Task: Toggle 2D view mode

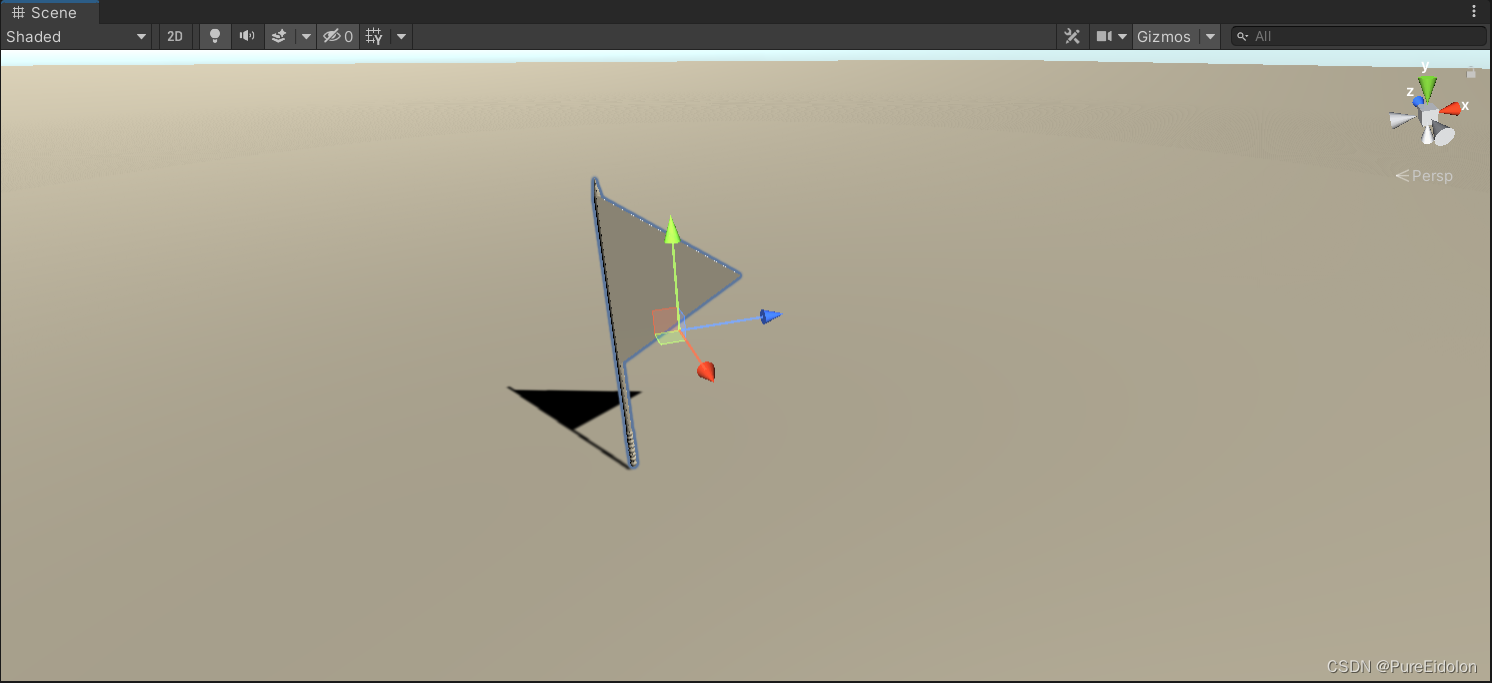Action: (x=175, y=36)
